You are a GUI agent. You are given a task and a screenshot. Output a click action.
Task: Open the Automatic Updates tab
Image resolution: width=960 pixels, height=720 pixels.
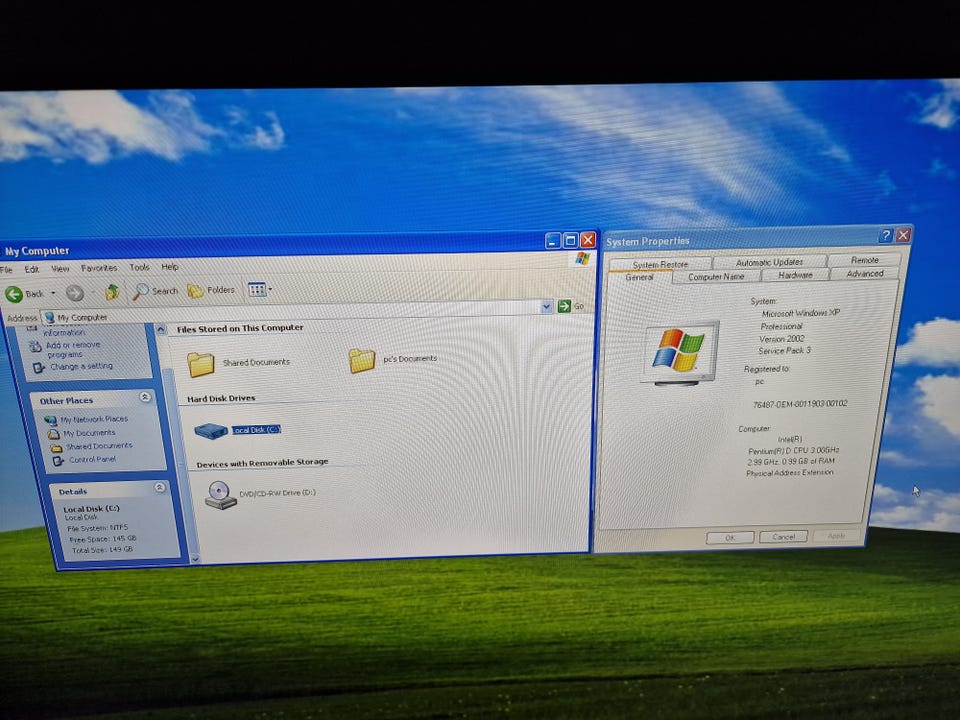769,261
